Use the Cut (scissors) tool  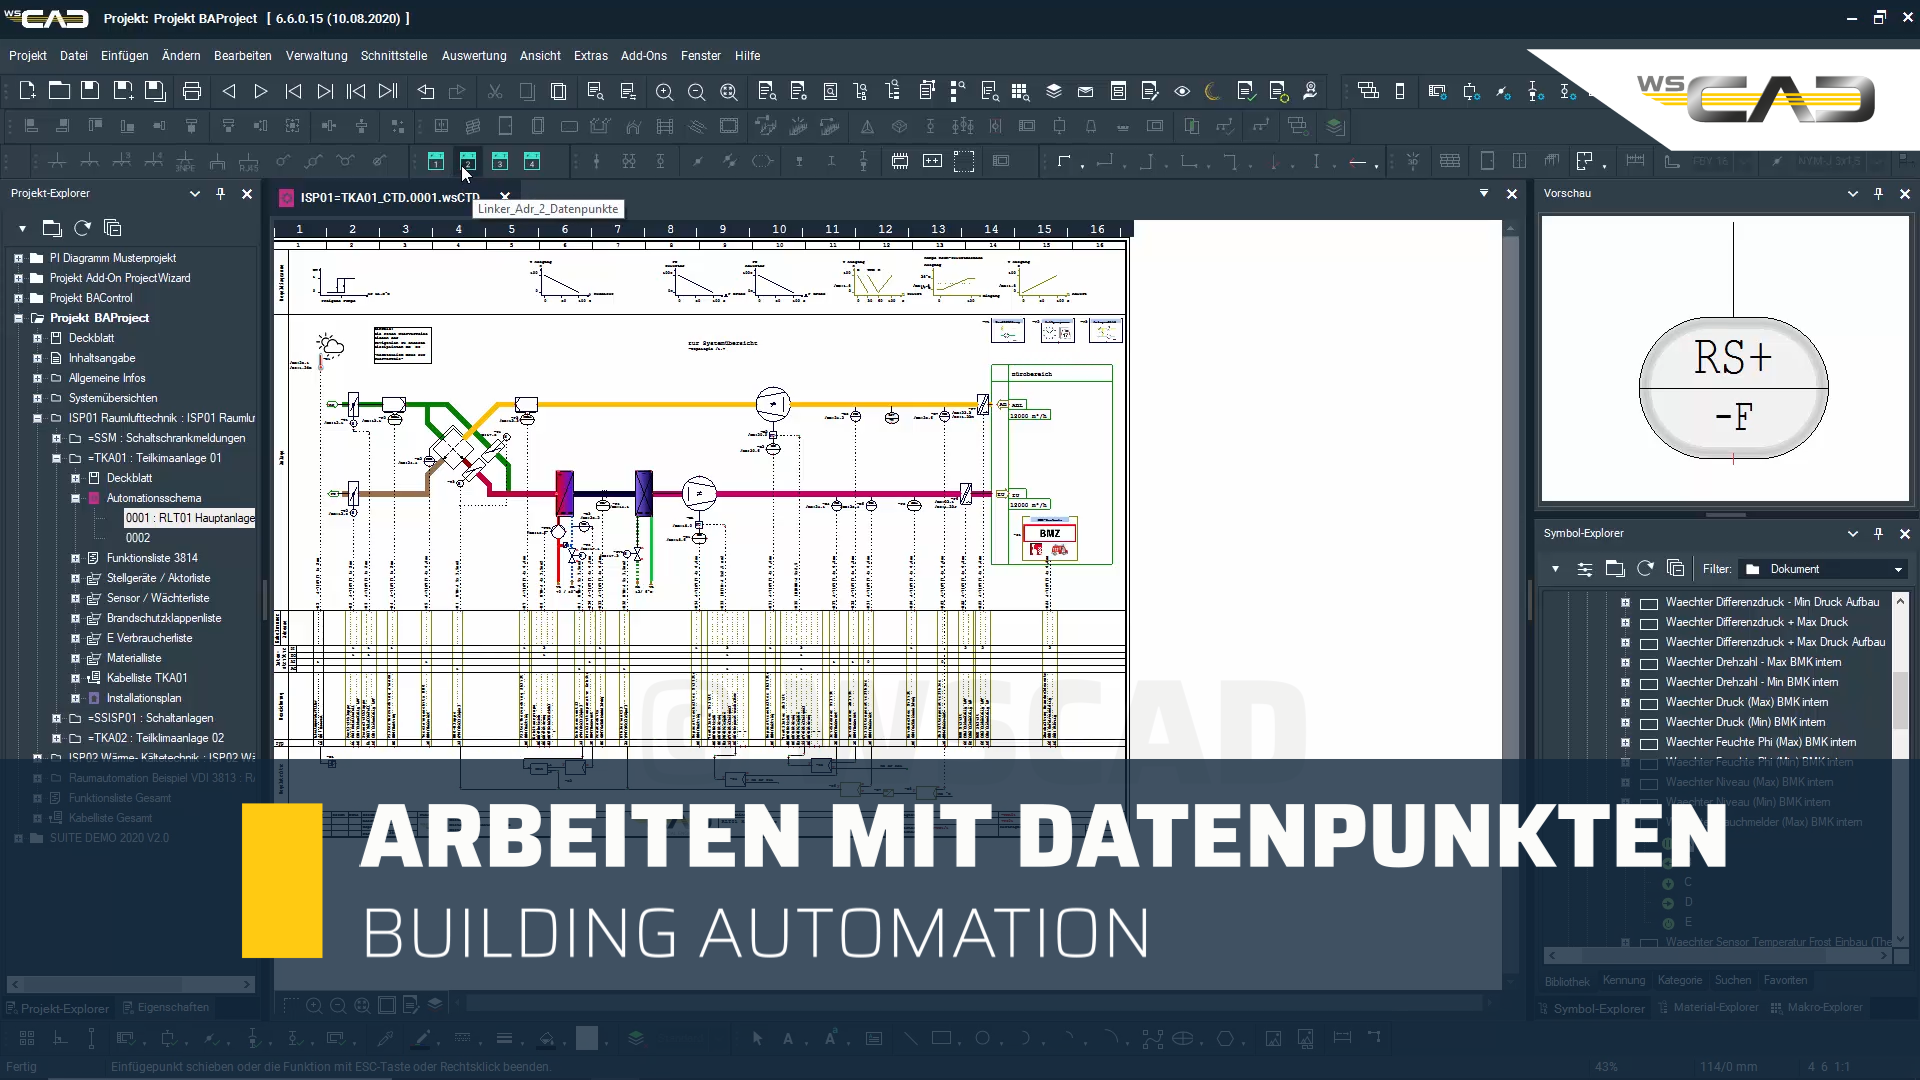click(x=495, y=91)
